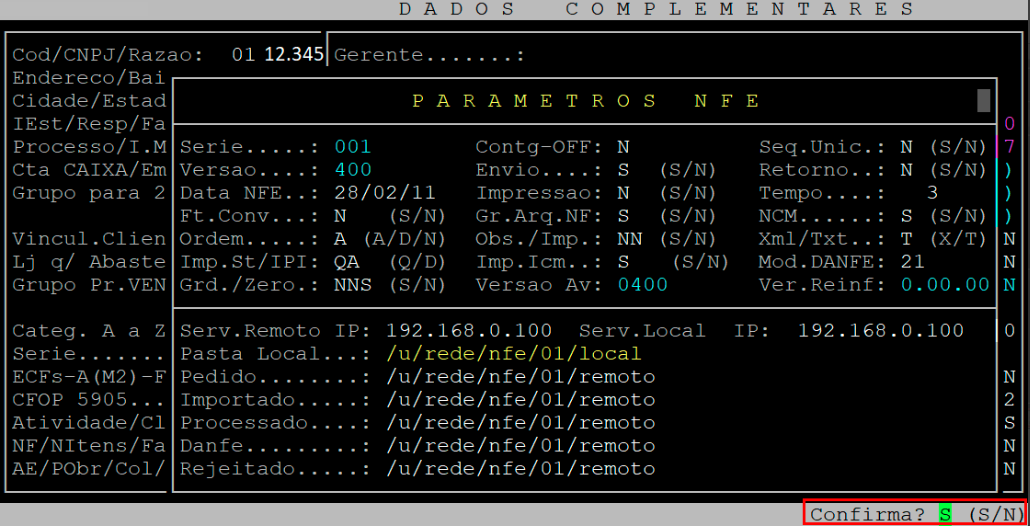
Task: Click the Serie value 001
Action: 353,147
